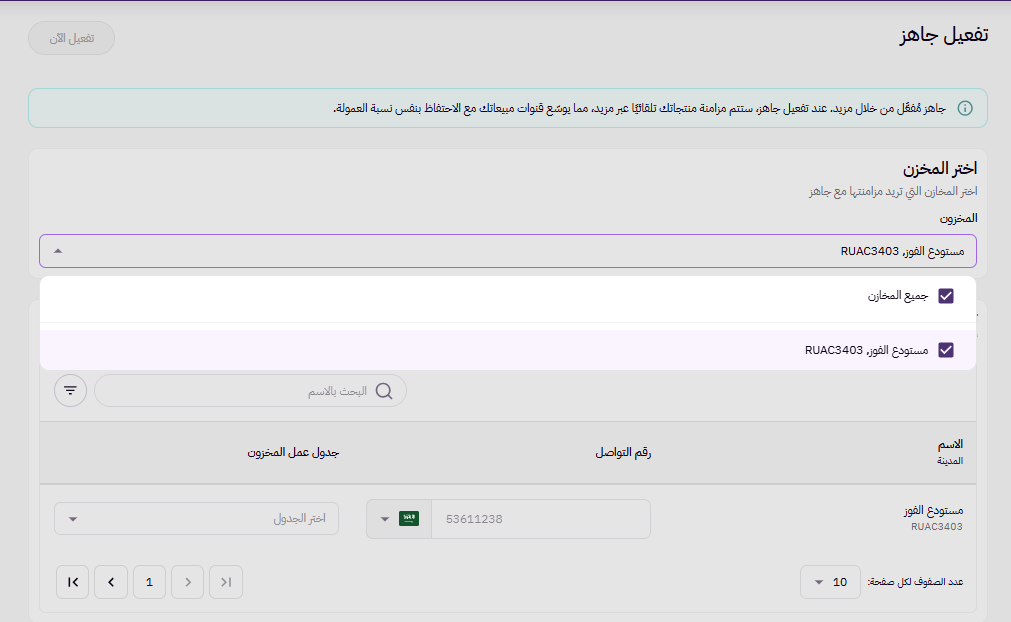Click the Saudi flag country code icon
This screenshot has width=1011, height=622.
coord(409,518)
